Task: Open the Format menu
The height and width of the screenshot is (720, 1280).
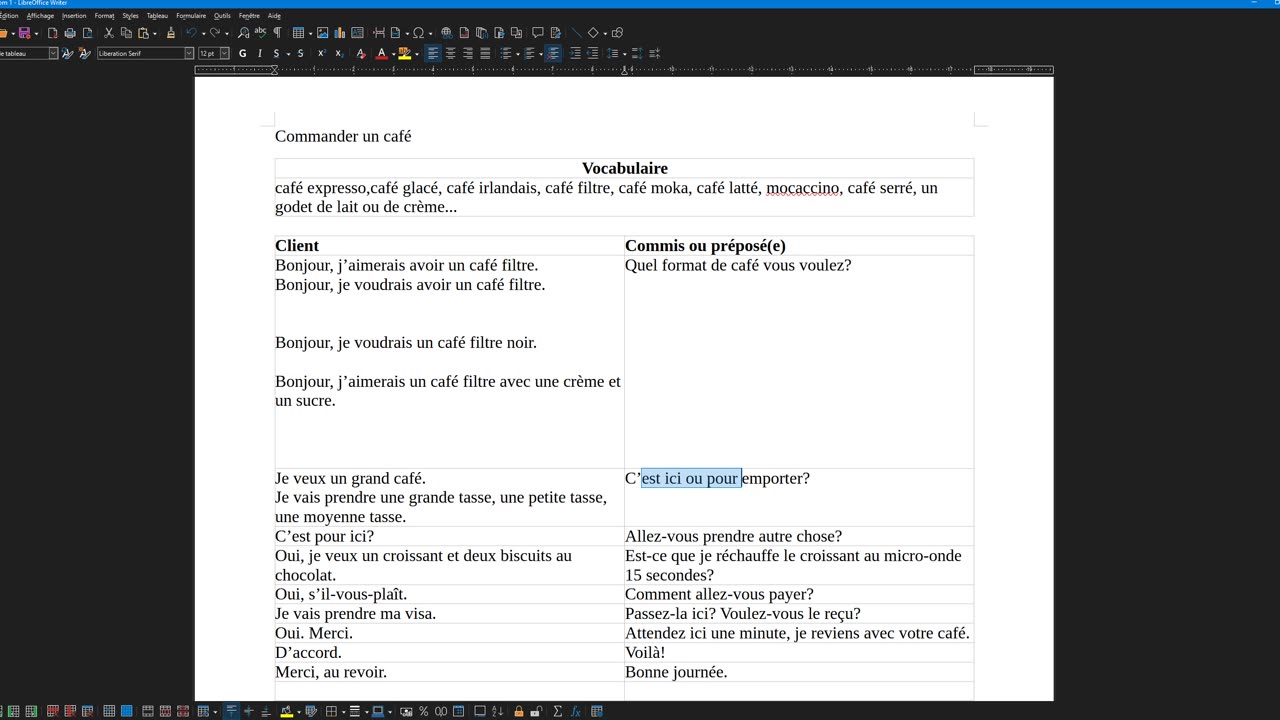Action: click(x=104, y=16)
